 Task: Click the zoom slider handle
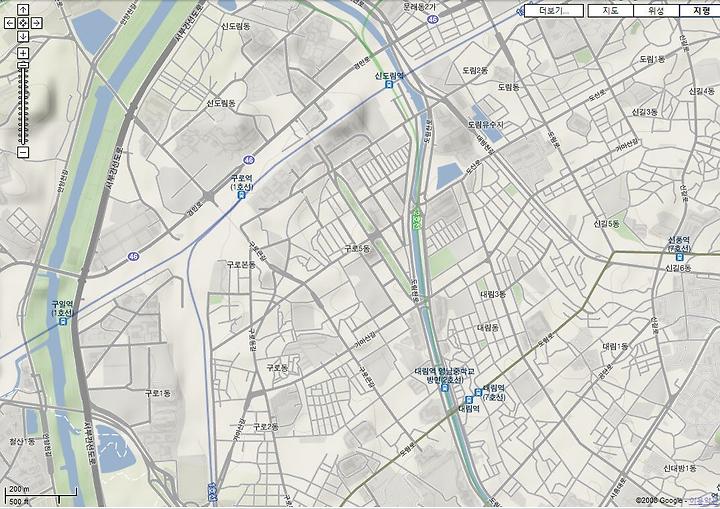pos(23,66)
